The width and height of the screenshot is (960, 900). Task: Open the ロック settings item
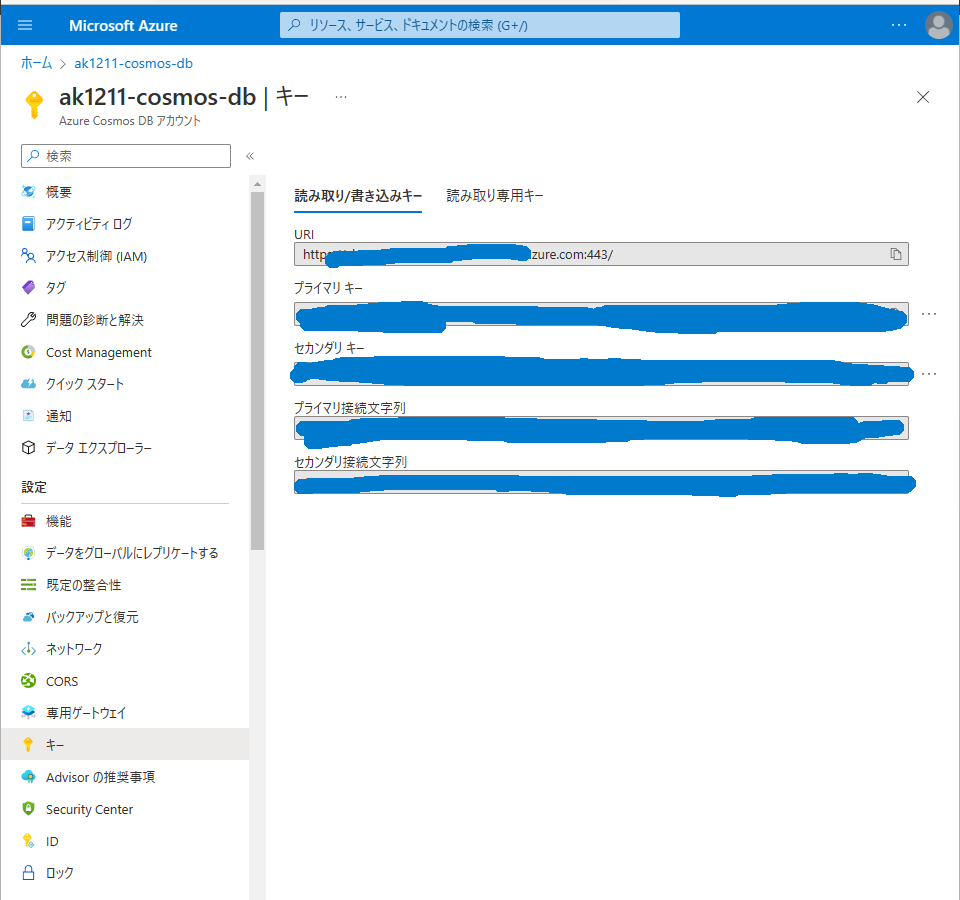pos(59,873)
